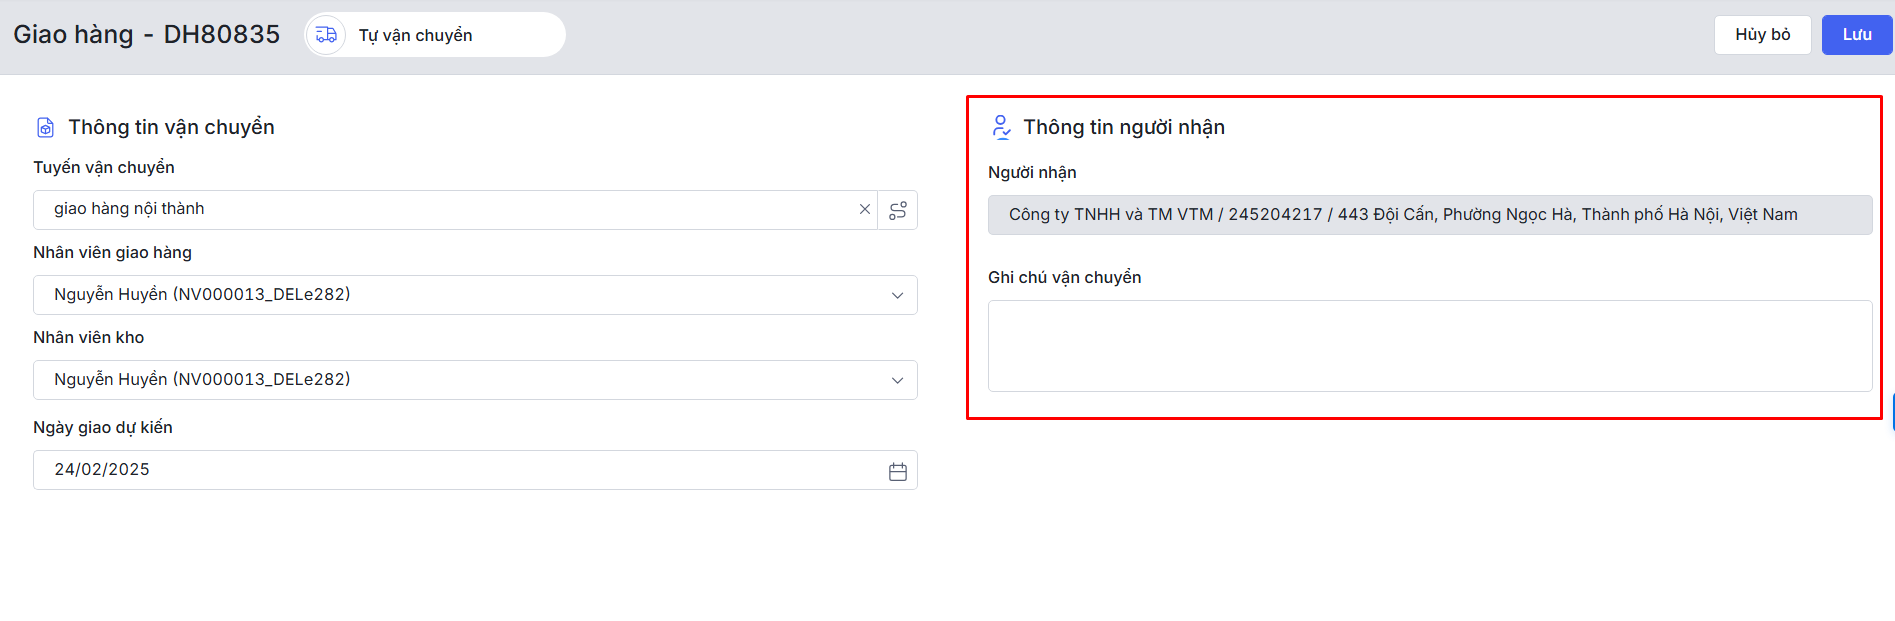Image resolution: width=1895 pixels, height=621 pixels.
Task: Click the chevron arrow in Nhân viên giao hàng
Action: click(x=897, y=295)
